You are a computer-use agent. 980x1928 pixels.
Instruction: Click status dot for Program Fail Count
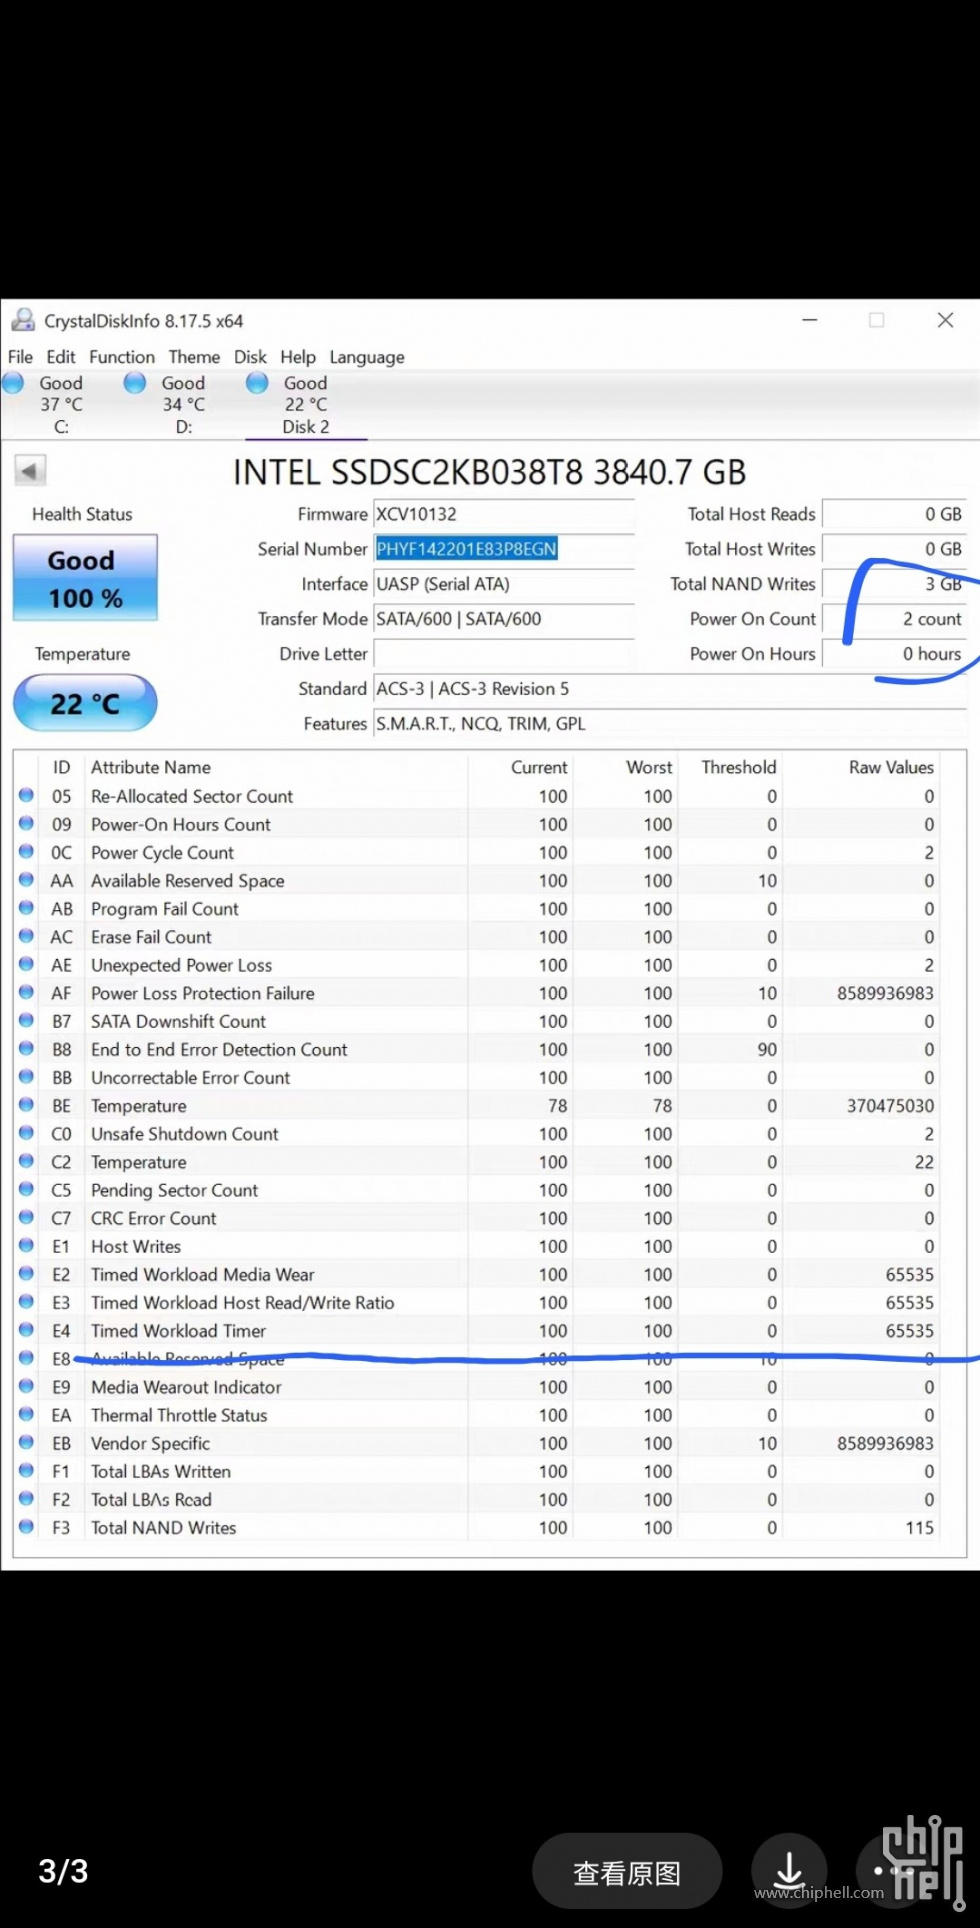coord(27,908)
